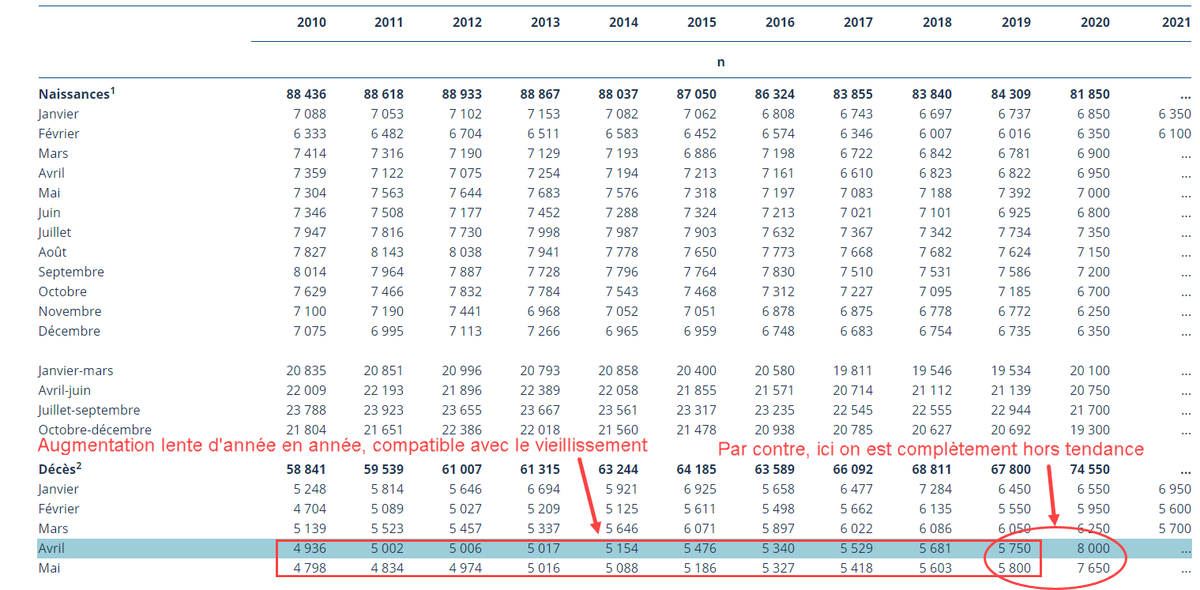Image resolution: width=1200 pixels, height=590 pixels.
Task: Select the Octobre row label
Action: (x=62, y=292)
